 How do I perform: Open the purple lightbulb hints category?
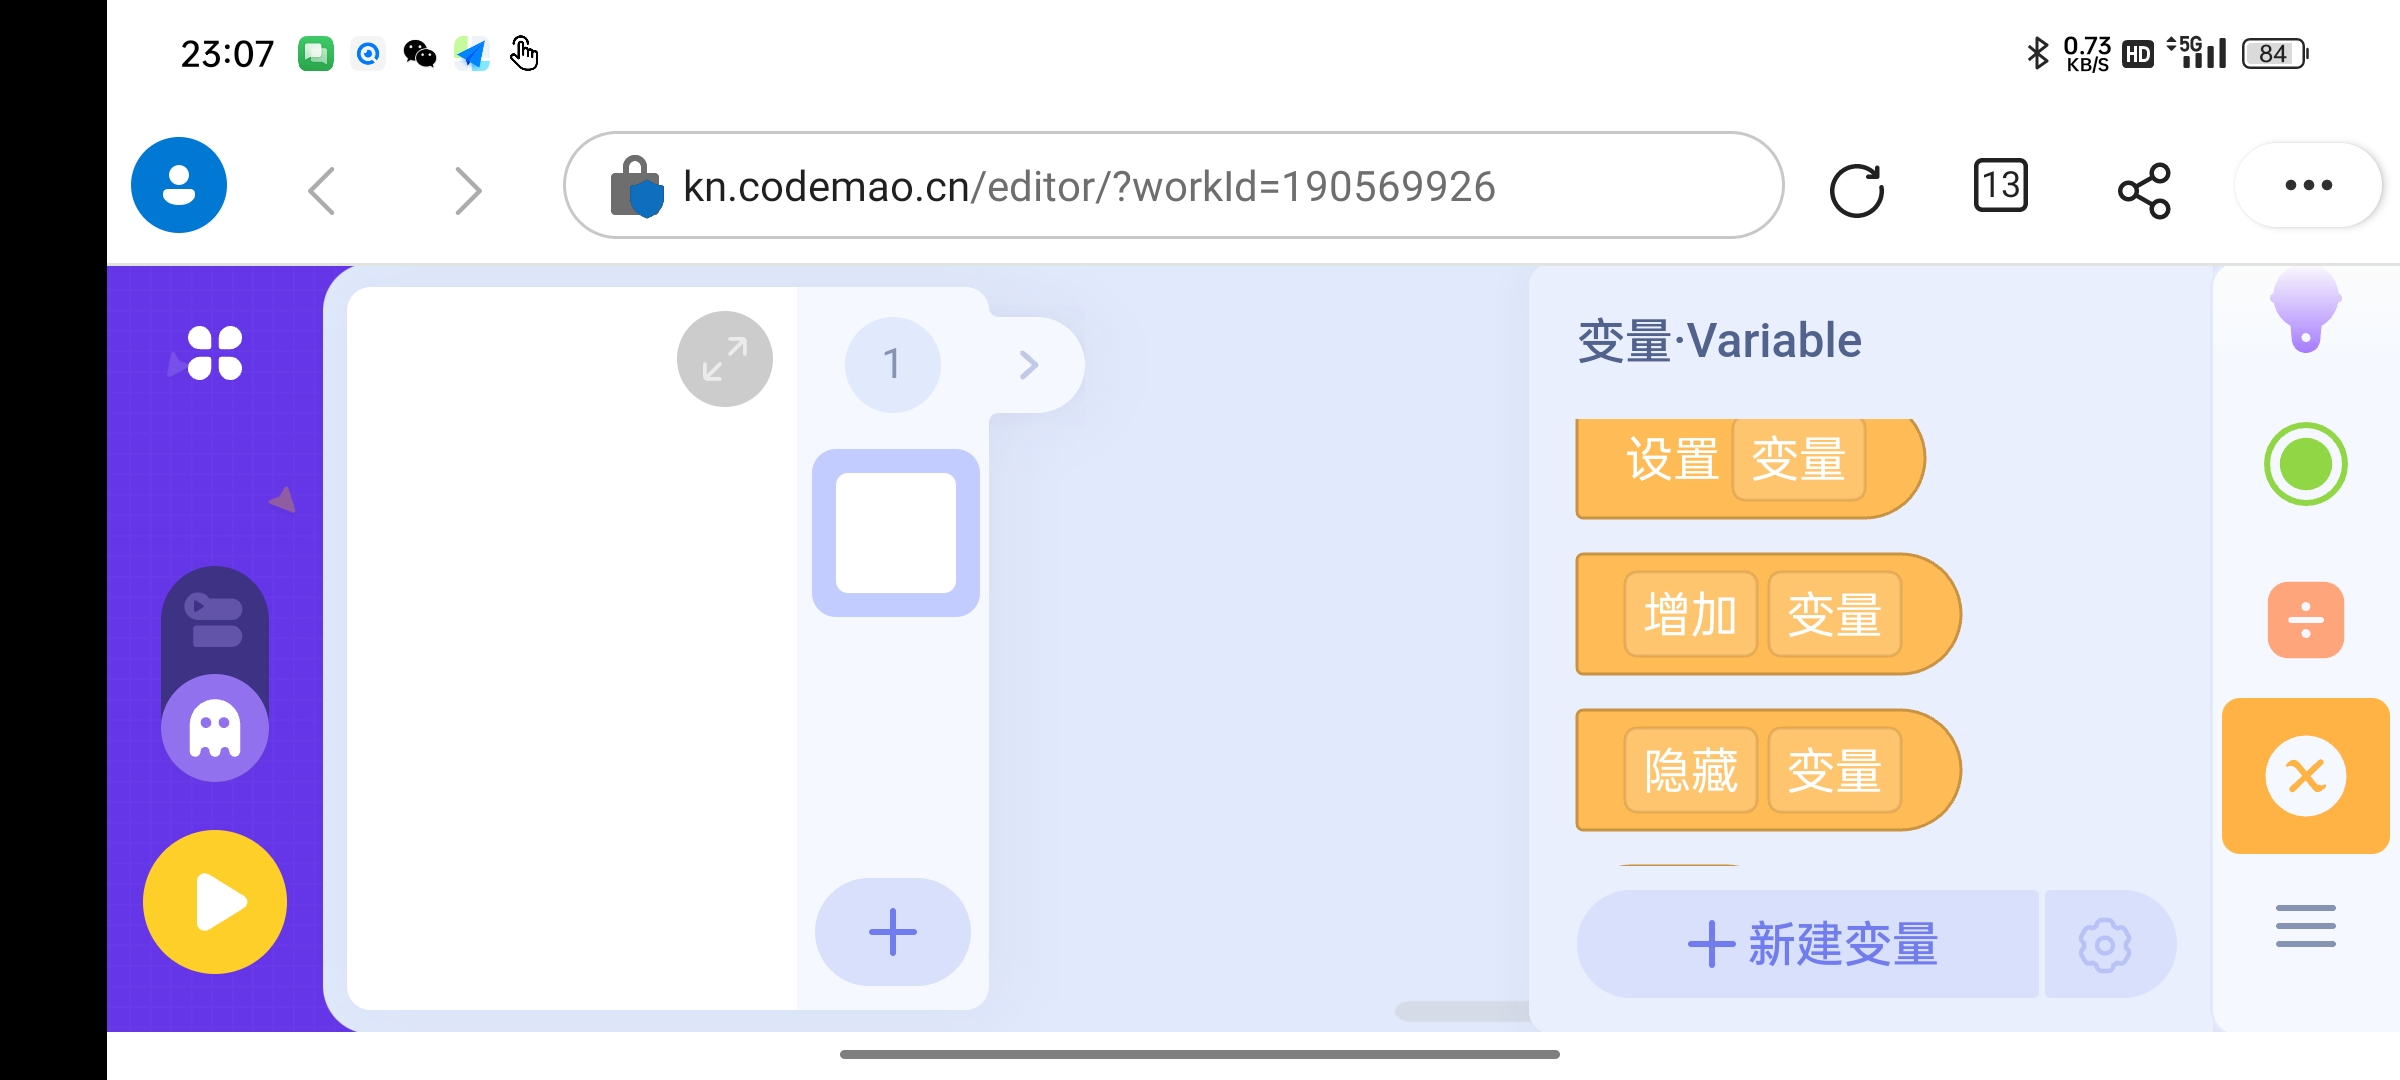point(2306,312)
